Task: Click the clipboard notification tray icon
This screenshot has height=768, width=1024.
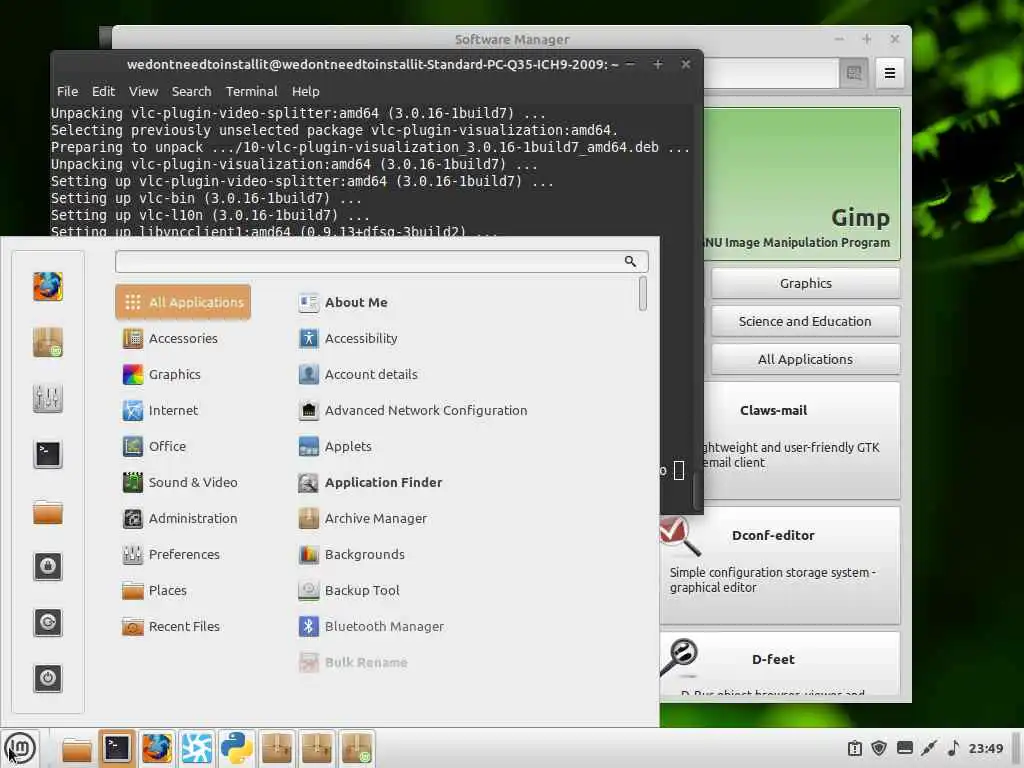Action: pyautogui.click(x=854, y=748)
